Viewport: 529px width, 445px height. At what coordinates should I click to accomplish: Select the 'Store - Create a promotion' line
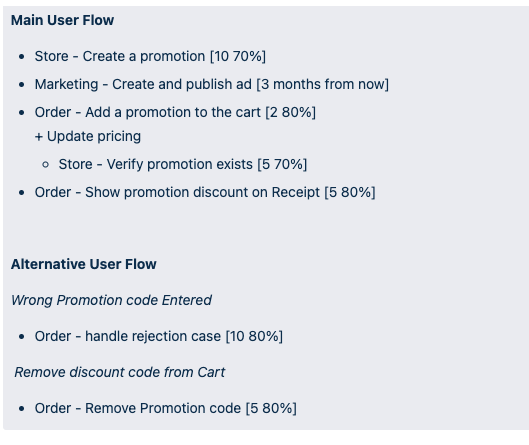(x=150, y=56)
